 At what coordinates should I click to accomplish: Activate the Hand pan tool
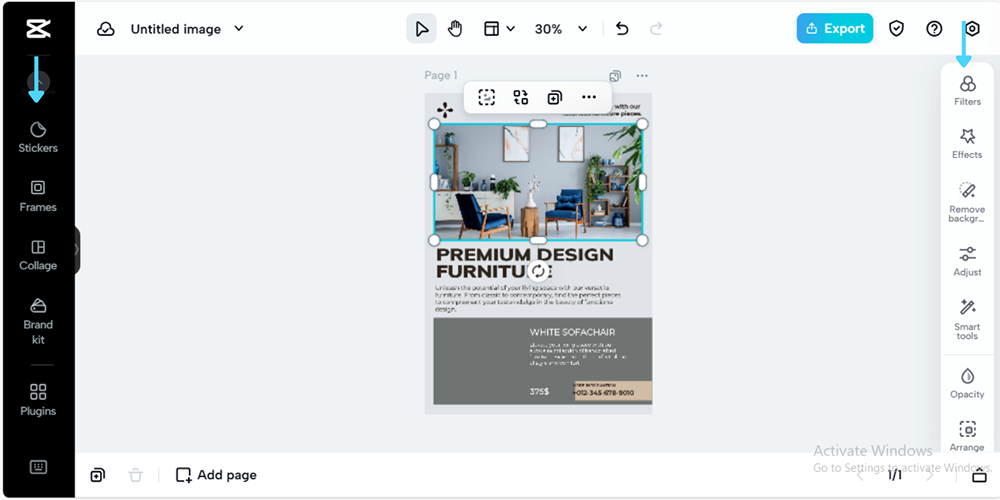coord(455,29)
